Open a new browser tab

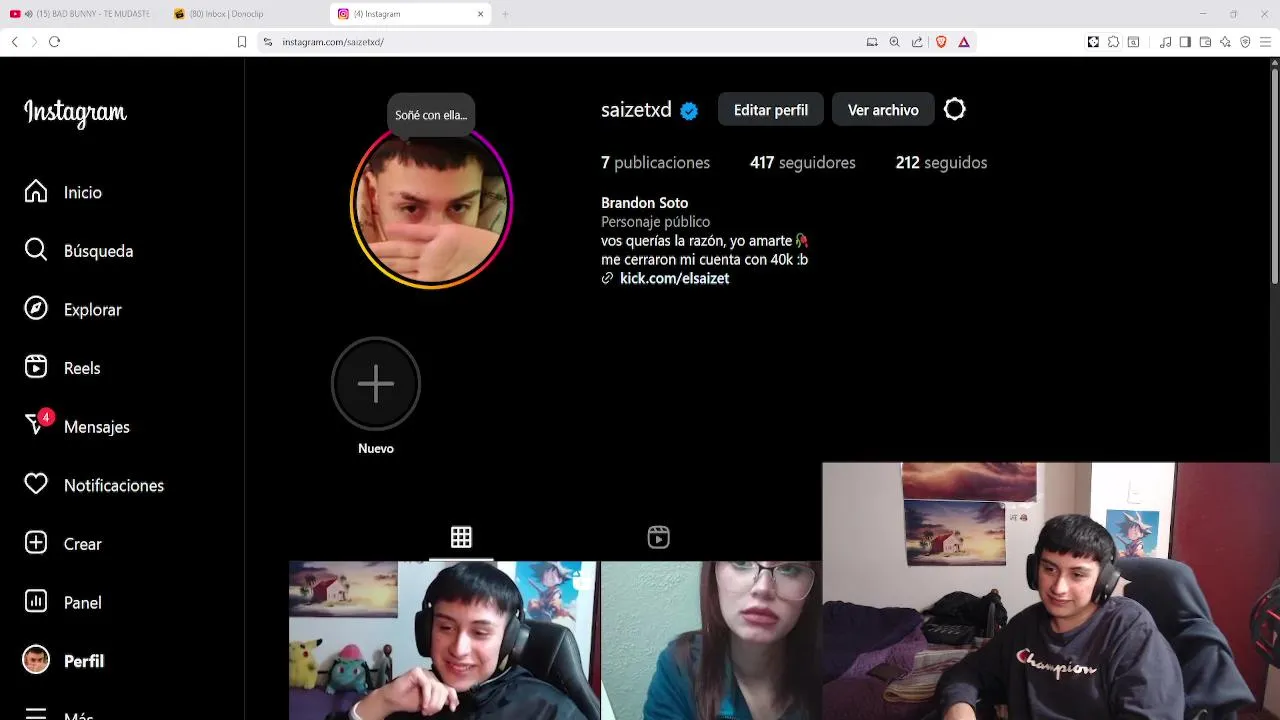[505, 14]
